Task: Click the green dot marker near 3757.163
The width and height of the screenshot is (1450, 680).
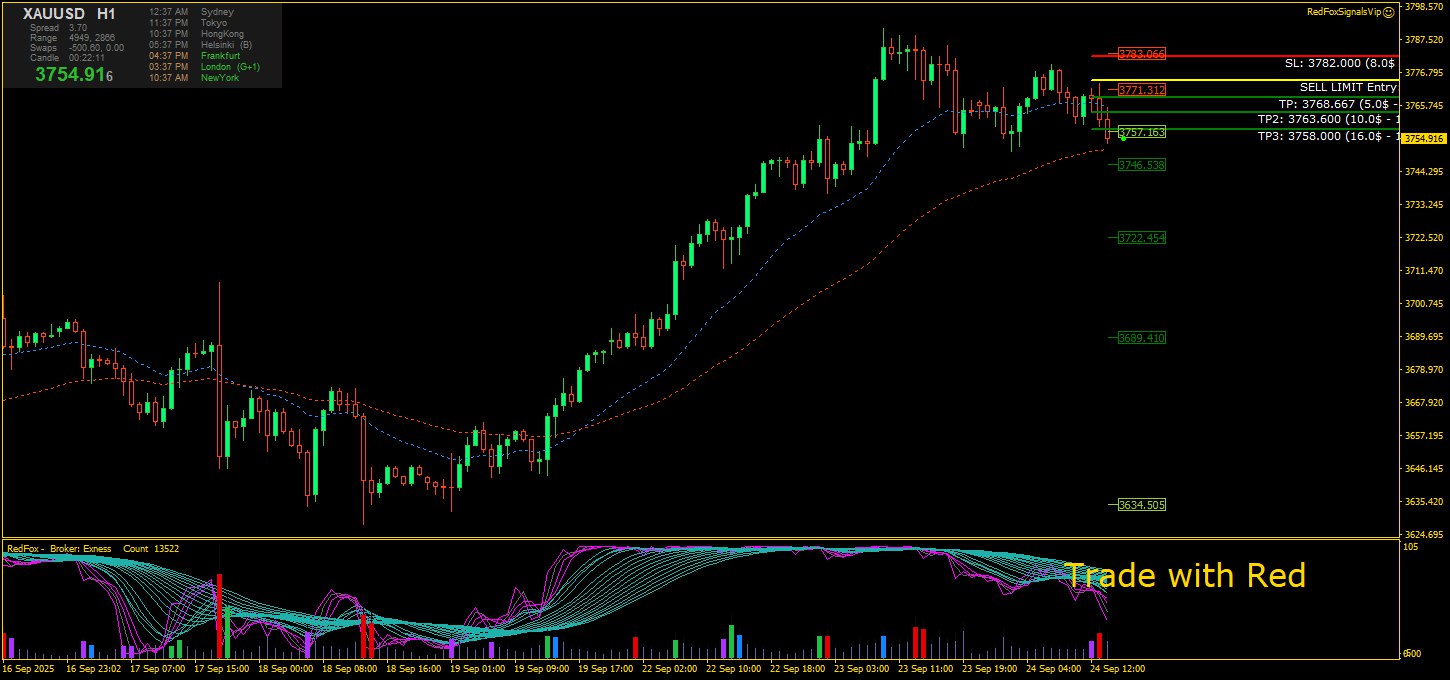Action: (x=1124, y=138)
